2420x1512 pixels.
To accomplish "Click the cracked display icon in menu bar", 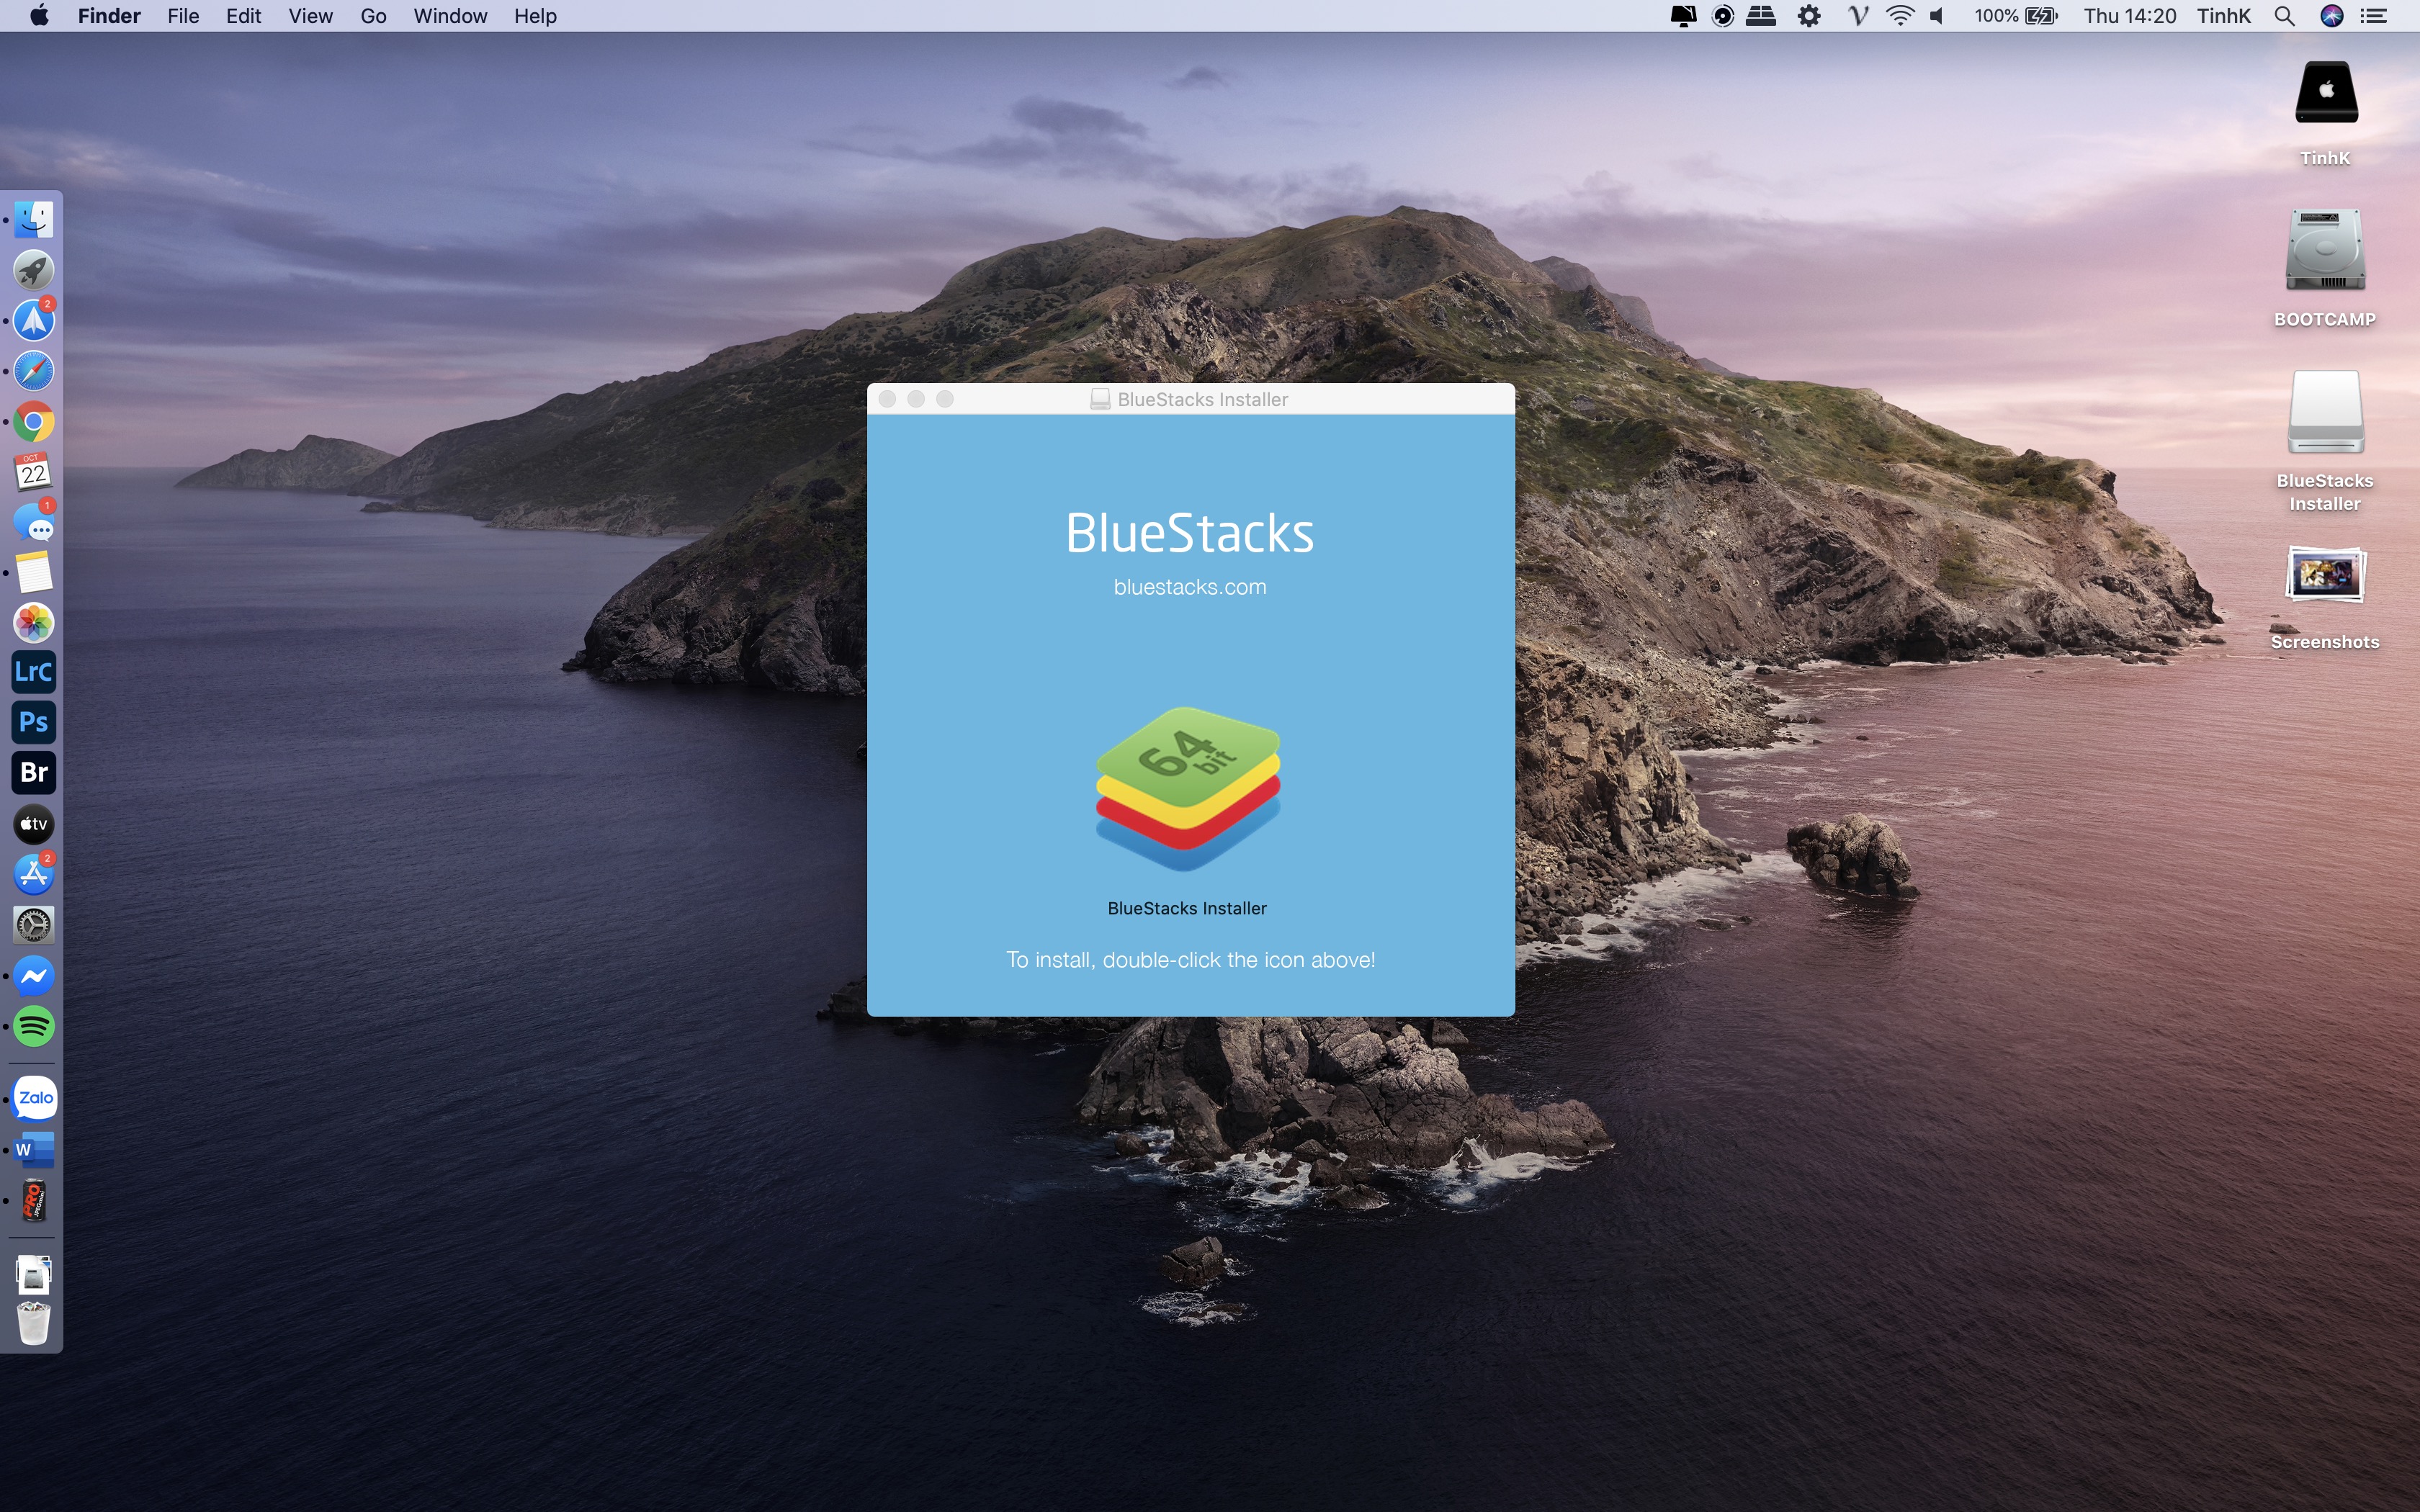I will click(1683, 16).
